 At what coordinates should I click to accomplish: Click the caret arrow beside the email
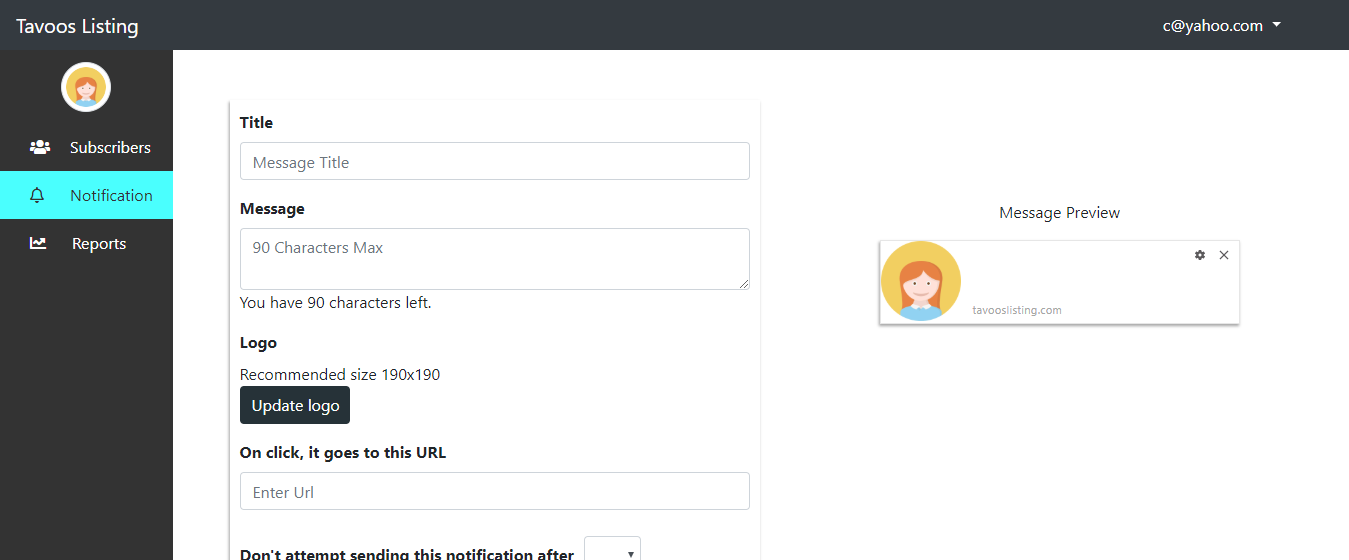1277,26
